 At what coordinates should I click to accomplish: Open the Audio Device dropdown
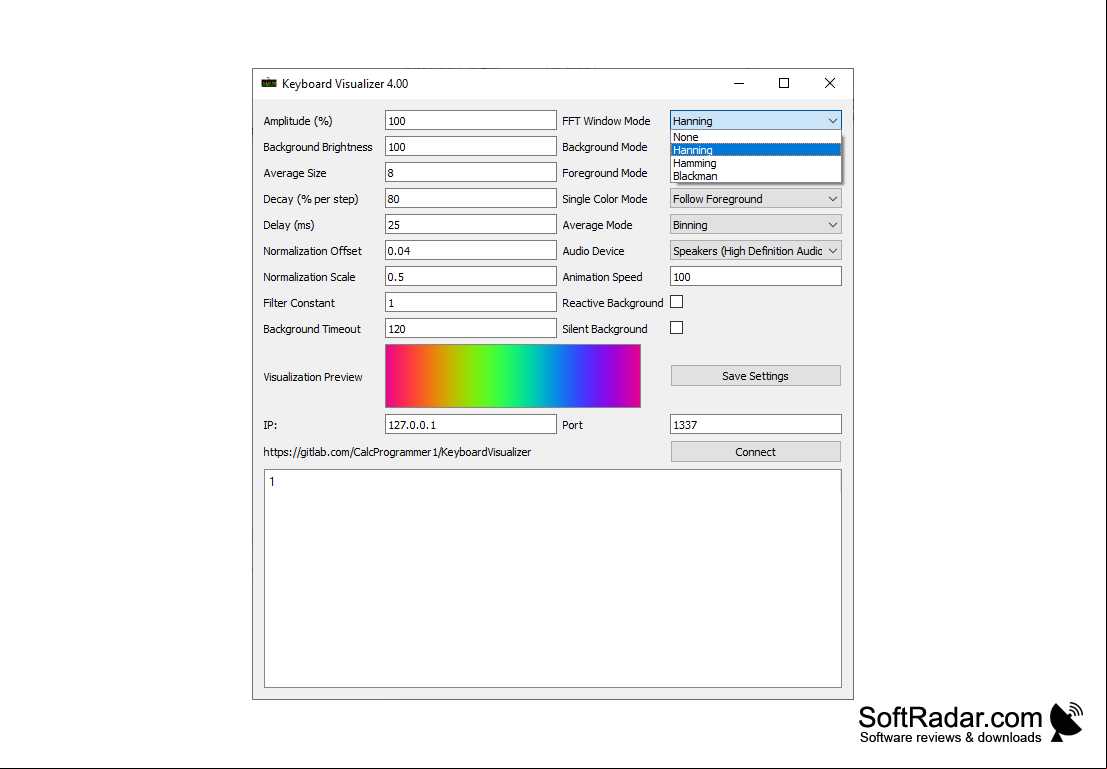pos(755,251)
